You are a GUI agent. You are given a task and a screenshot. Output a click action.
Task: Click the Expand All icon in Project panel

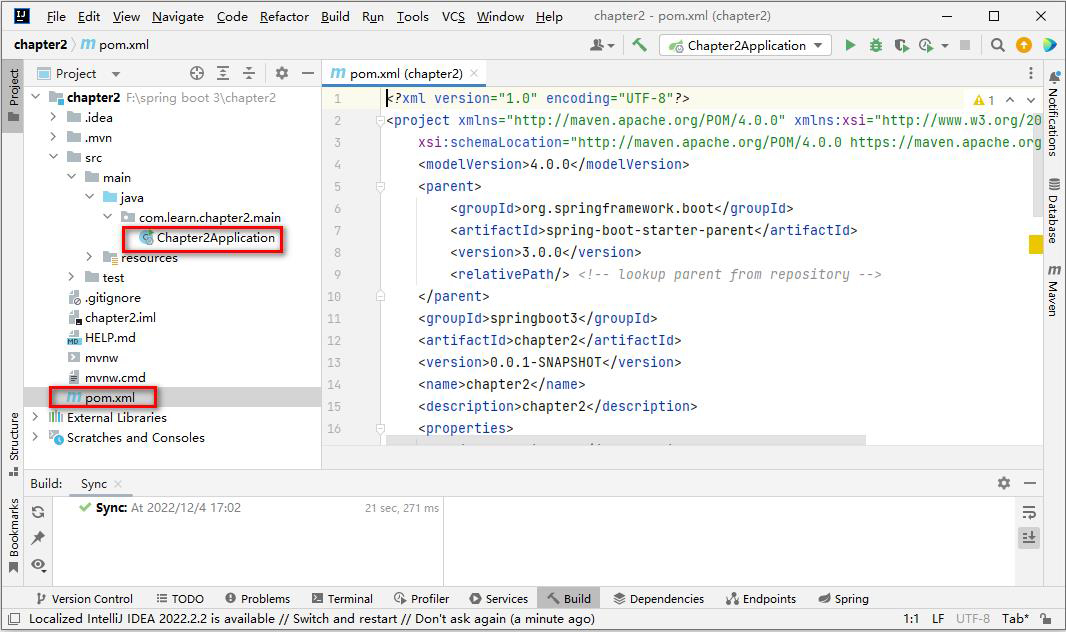point(223,73)
